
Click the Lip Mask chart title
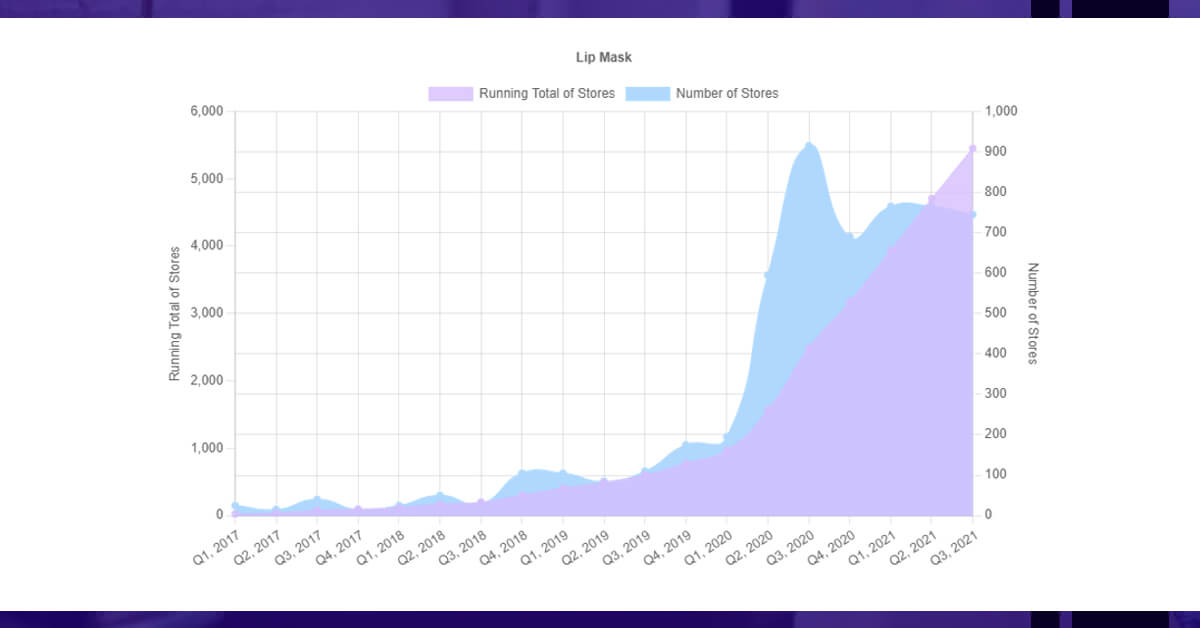point(604,57)
